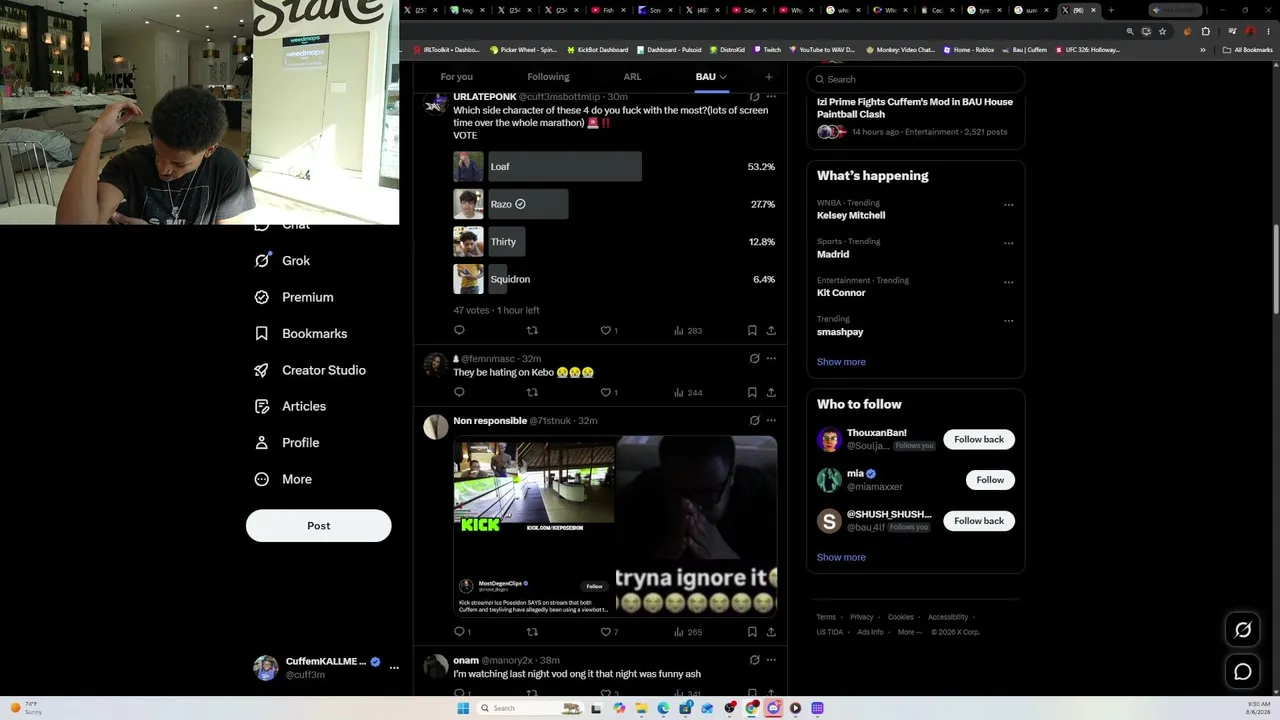Click Grok explain icon on URLATEPONK post
Viewport: 1280px width, 720px height.
point(754,97)
